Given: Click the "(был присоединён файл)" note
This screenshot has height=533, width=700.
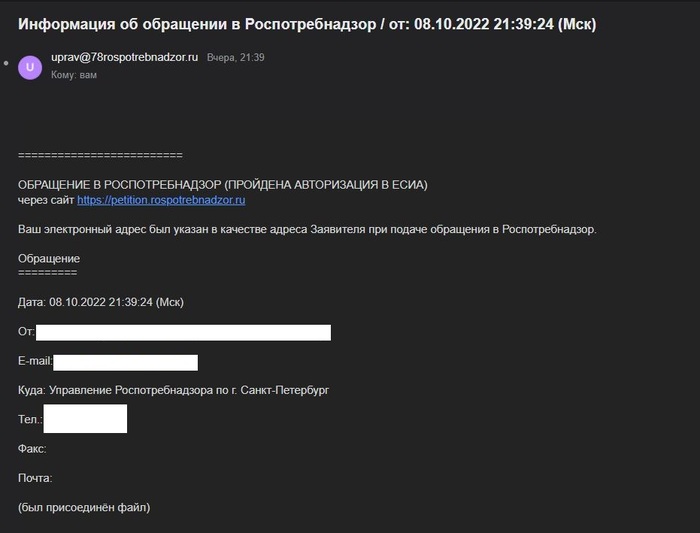Looking at the screenshot, I should coord(84,507).
